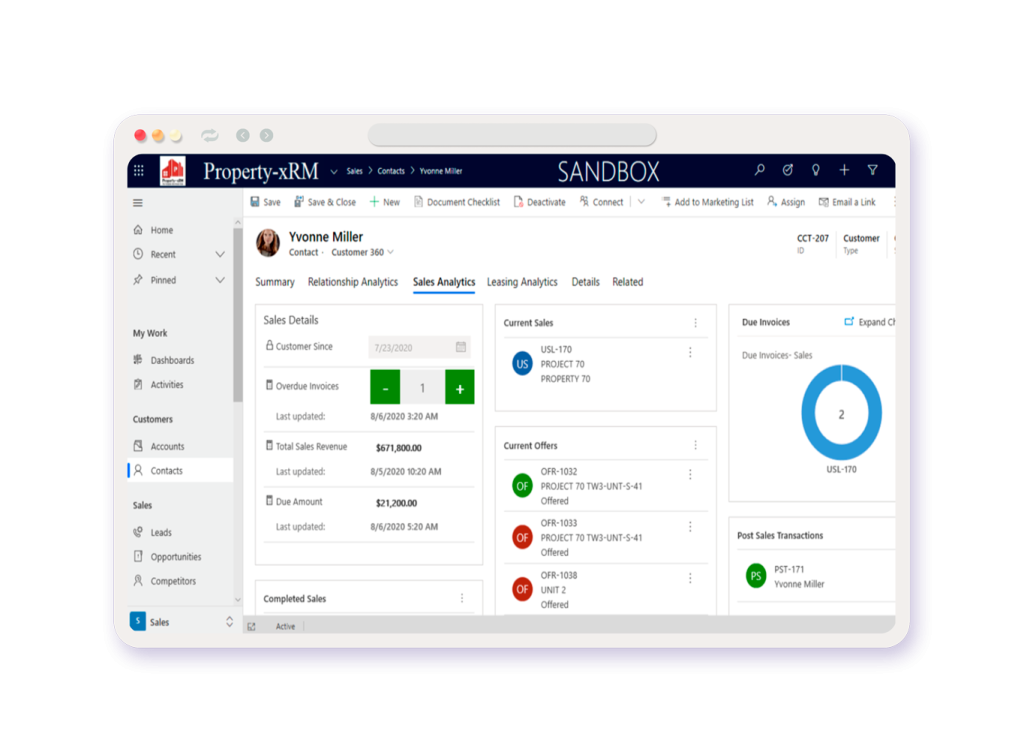The image size is (1024, 749).
Task: Expand the app name dropdown chevron
Action: pyautogui.click(x=334, y=172)
